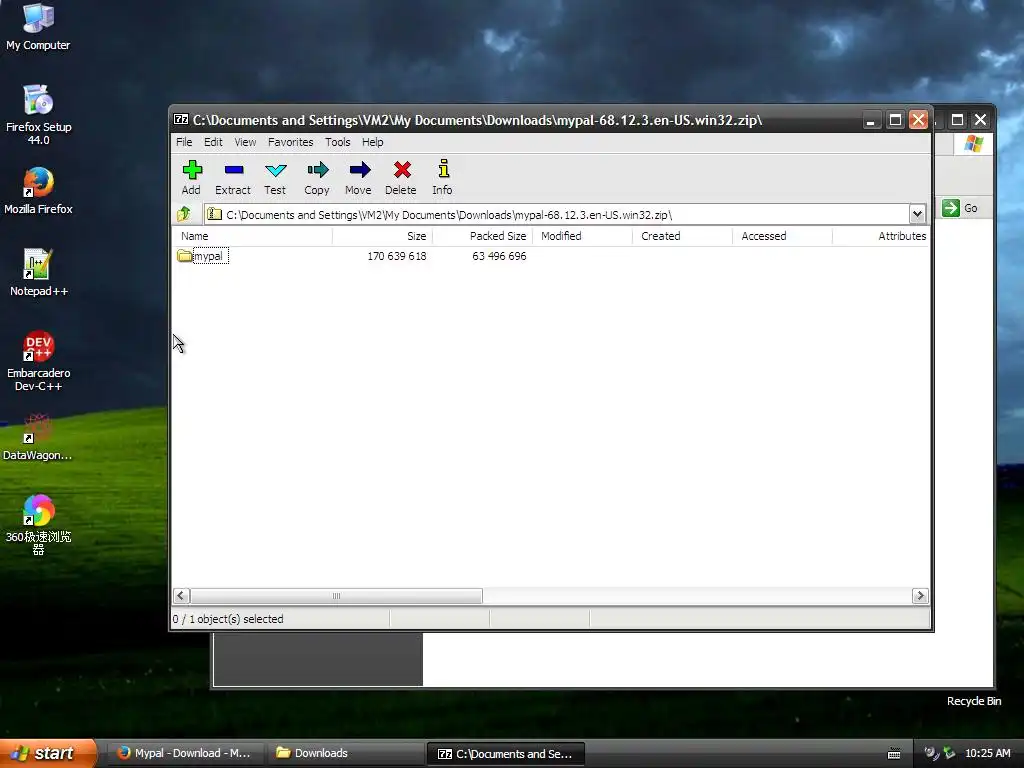Click the Copy toolbar icon

[x=317, y=177]
